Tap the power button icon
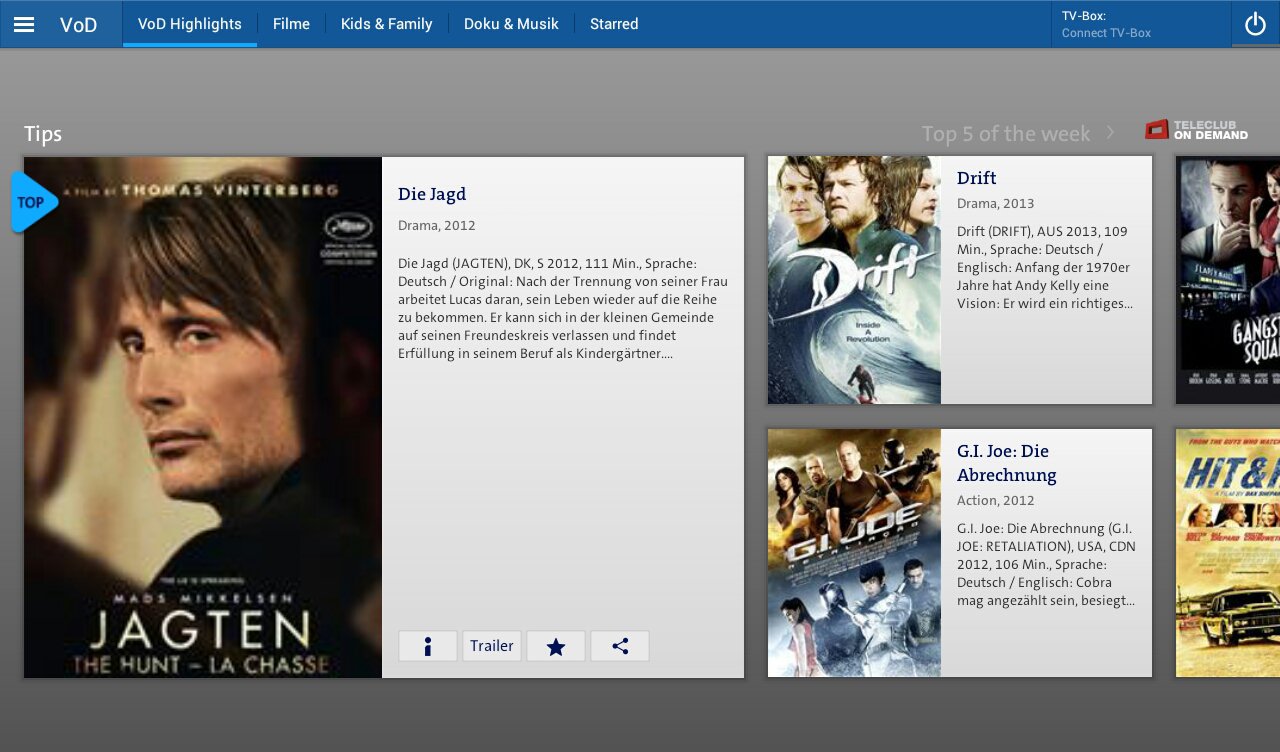1280x752 pixels. (1255, 24)
